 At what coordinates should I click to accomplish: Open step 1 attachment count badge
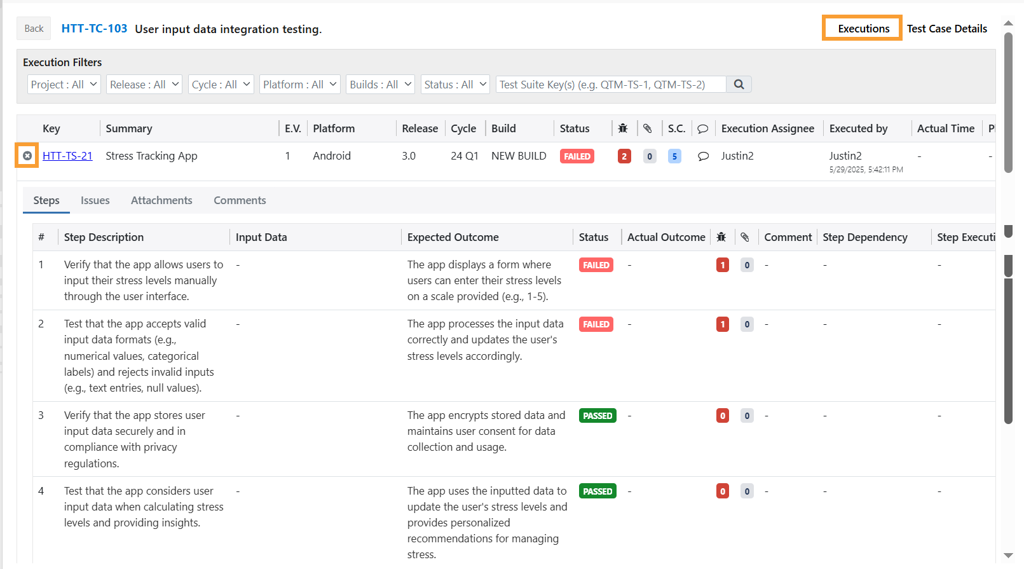click(x=747, y=265)
